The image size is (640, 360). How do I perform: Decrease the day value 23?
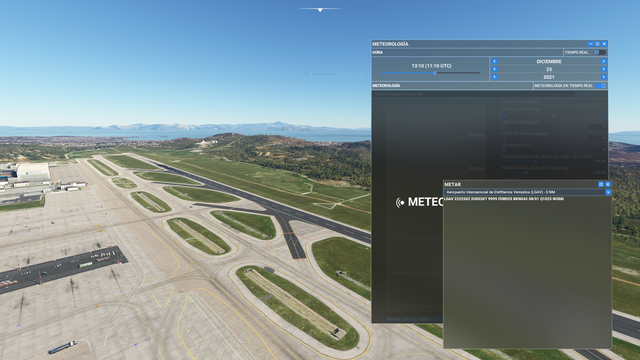494,69
